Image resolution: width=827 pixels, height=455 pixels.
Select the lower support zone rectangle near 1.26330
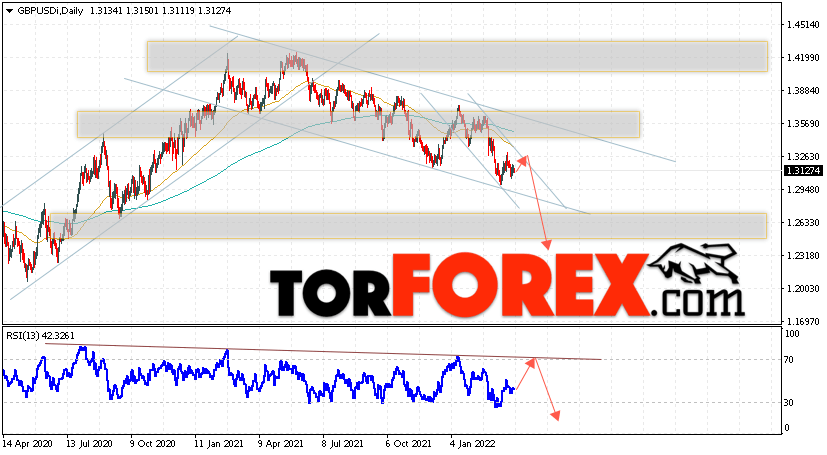[x=408, y=226]
